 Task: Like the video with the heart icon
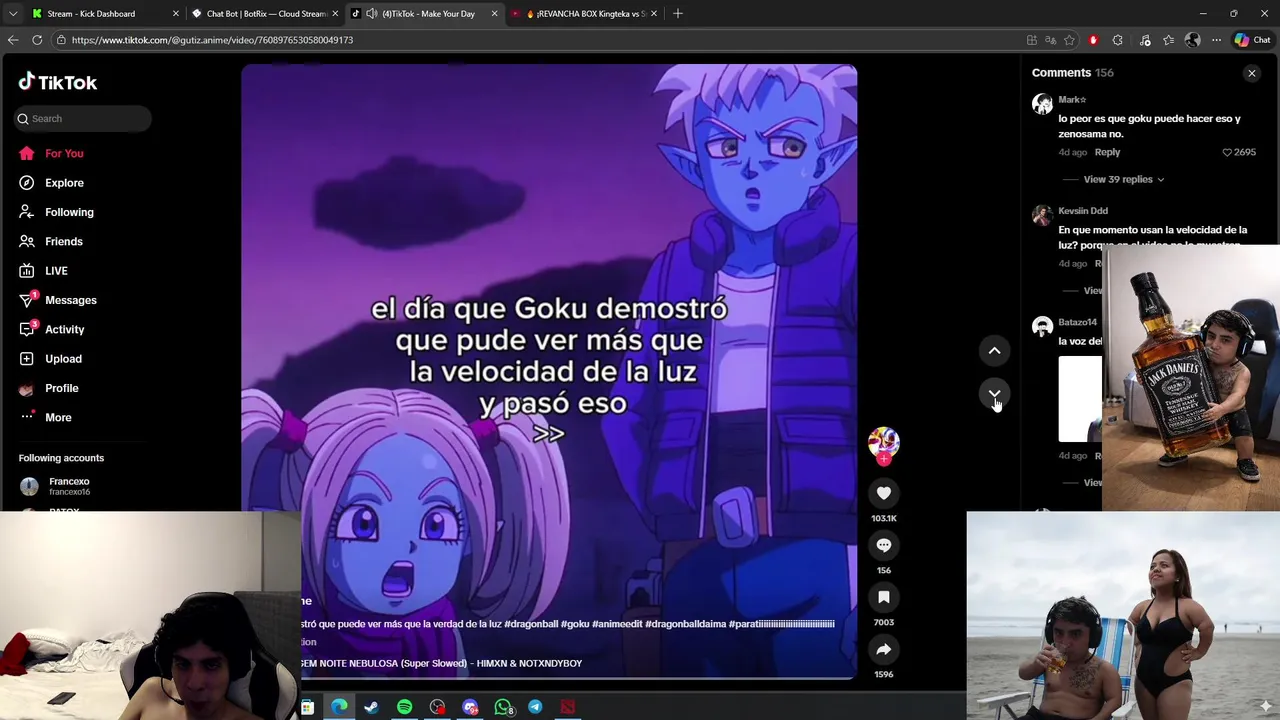tap(883, 493)
